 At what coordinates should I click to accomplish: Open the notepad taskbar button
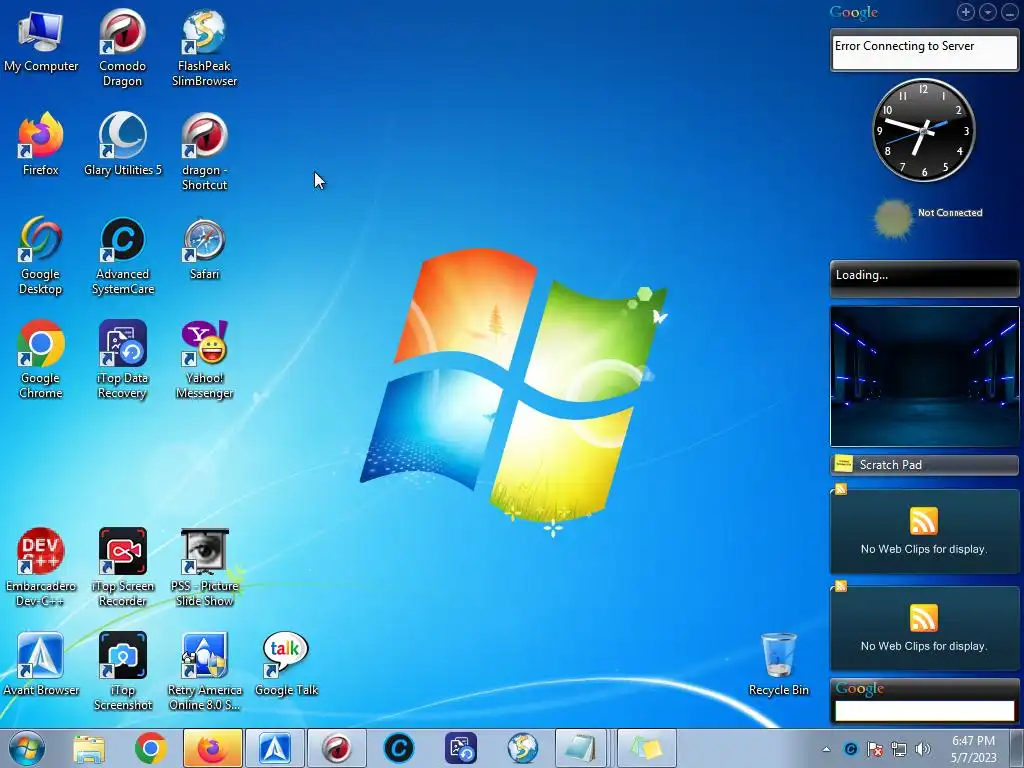581,748
